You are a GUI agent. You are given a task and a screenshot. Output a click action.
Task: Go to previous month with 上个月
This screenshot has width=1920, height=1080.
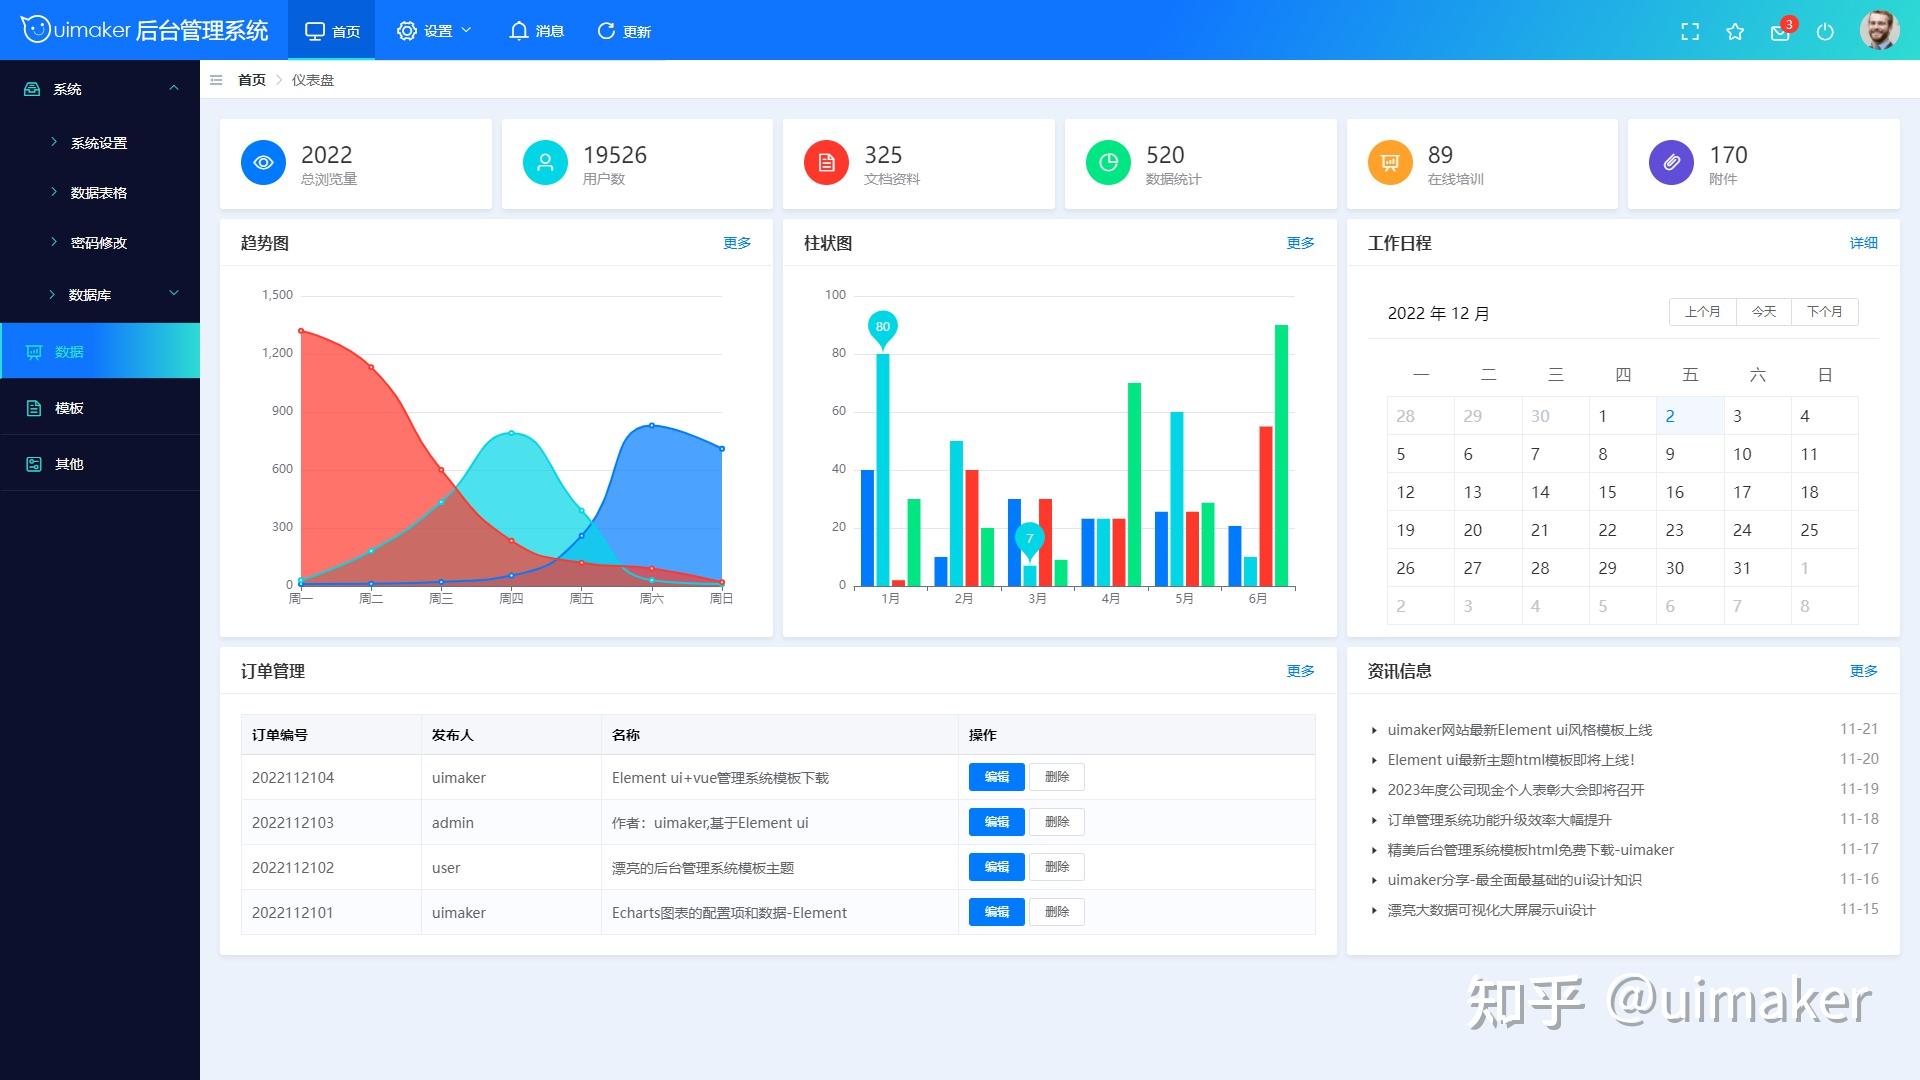pos(1703,312)
